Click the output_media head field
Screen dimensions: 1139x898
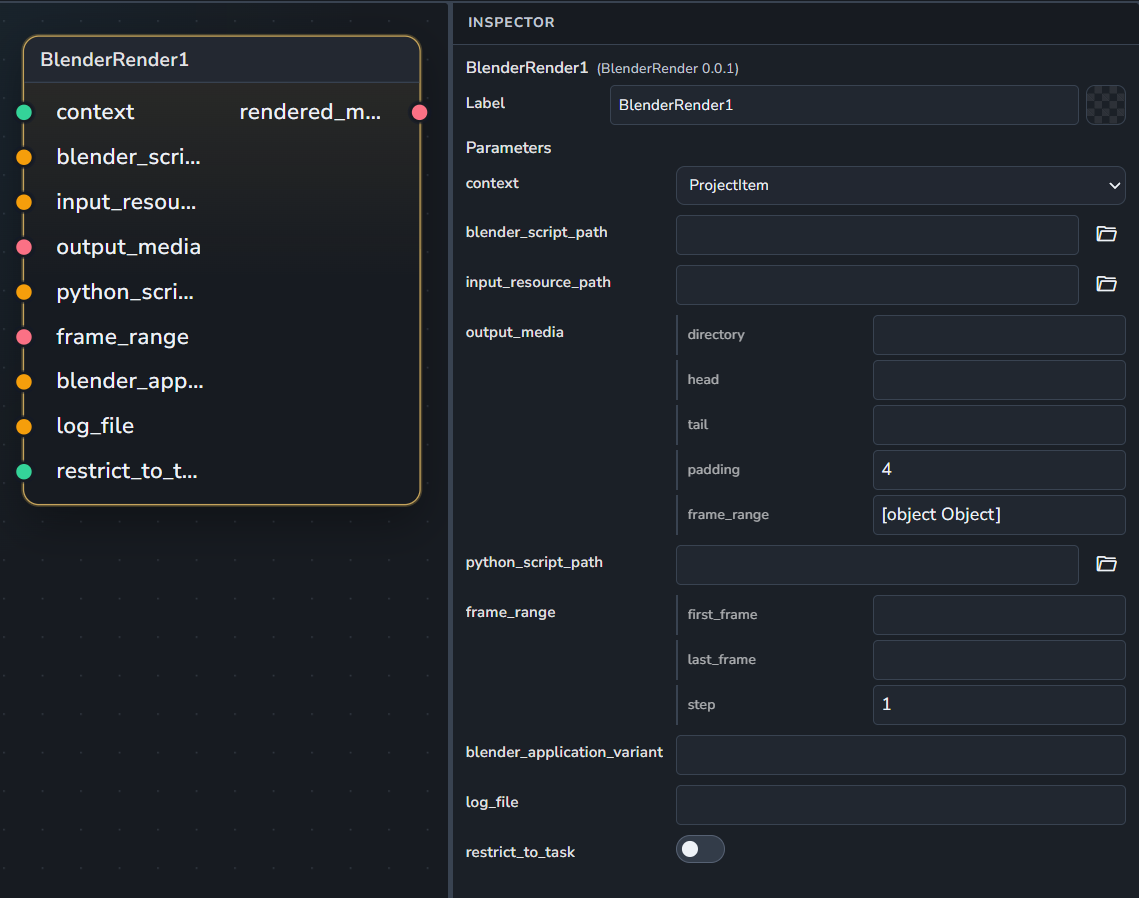[x=999, y=380]
